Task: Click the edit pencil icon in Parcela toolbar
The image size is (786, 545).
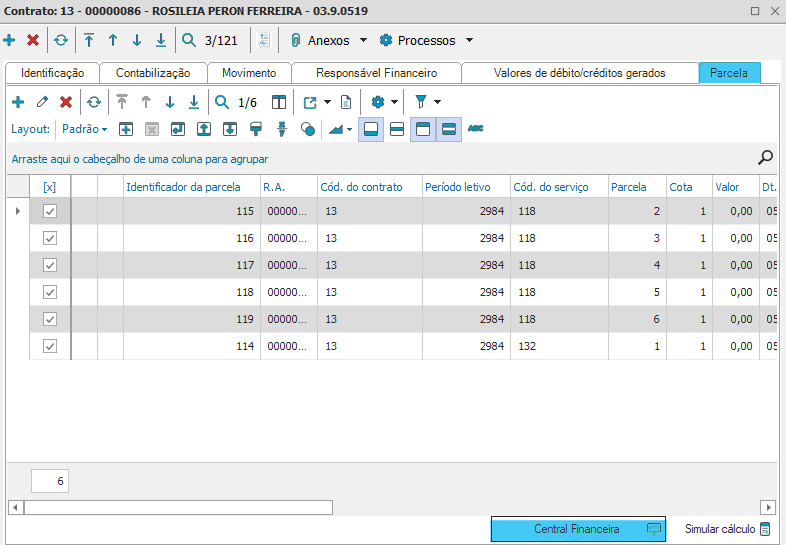Action: 42,102
